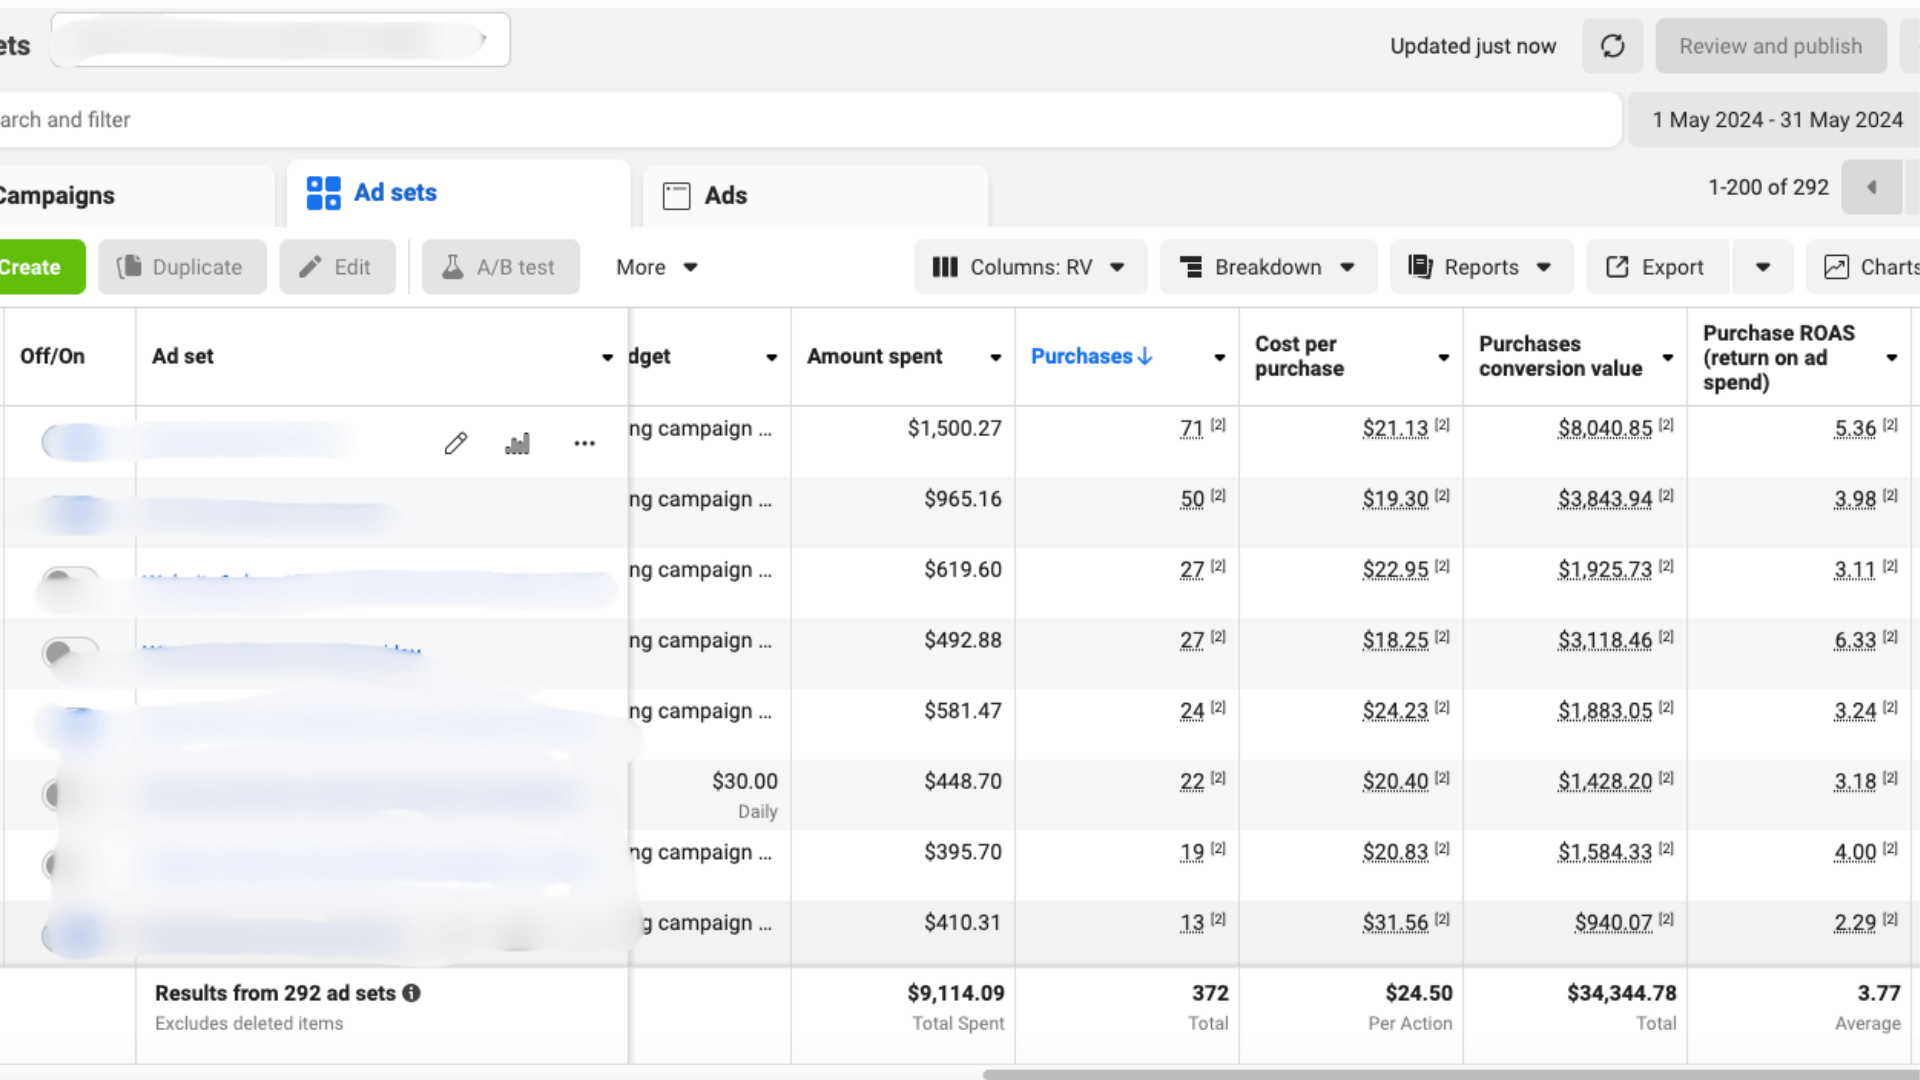Click the pencil edit icon in first row
This screenshot has height=1080, width=1920.
click(x=456, y=443)
